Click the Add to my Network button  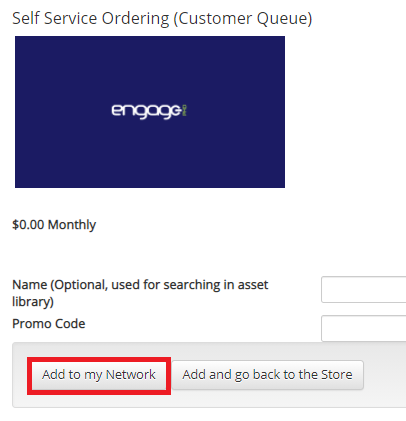click(99, 375)
